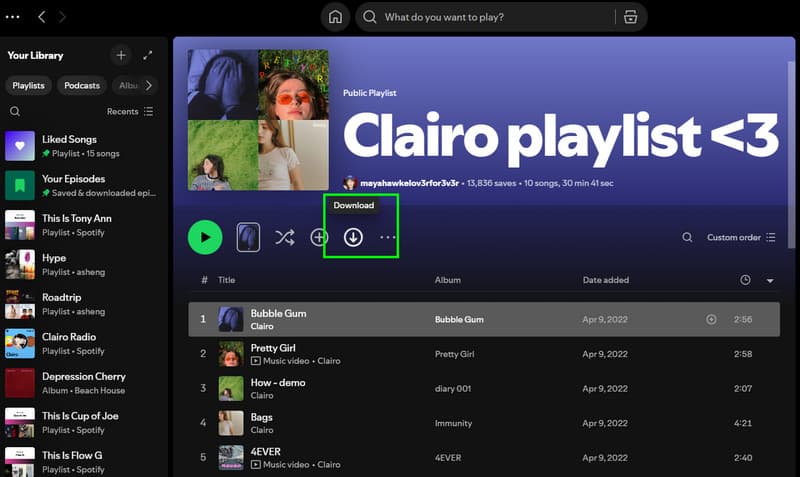Open the Depression Cherry album
The width and height of the screenshot is (800, 477).
click(84, 383)
